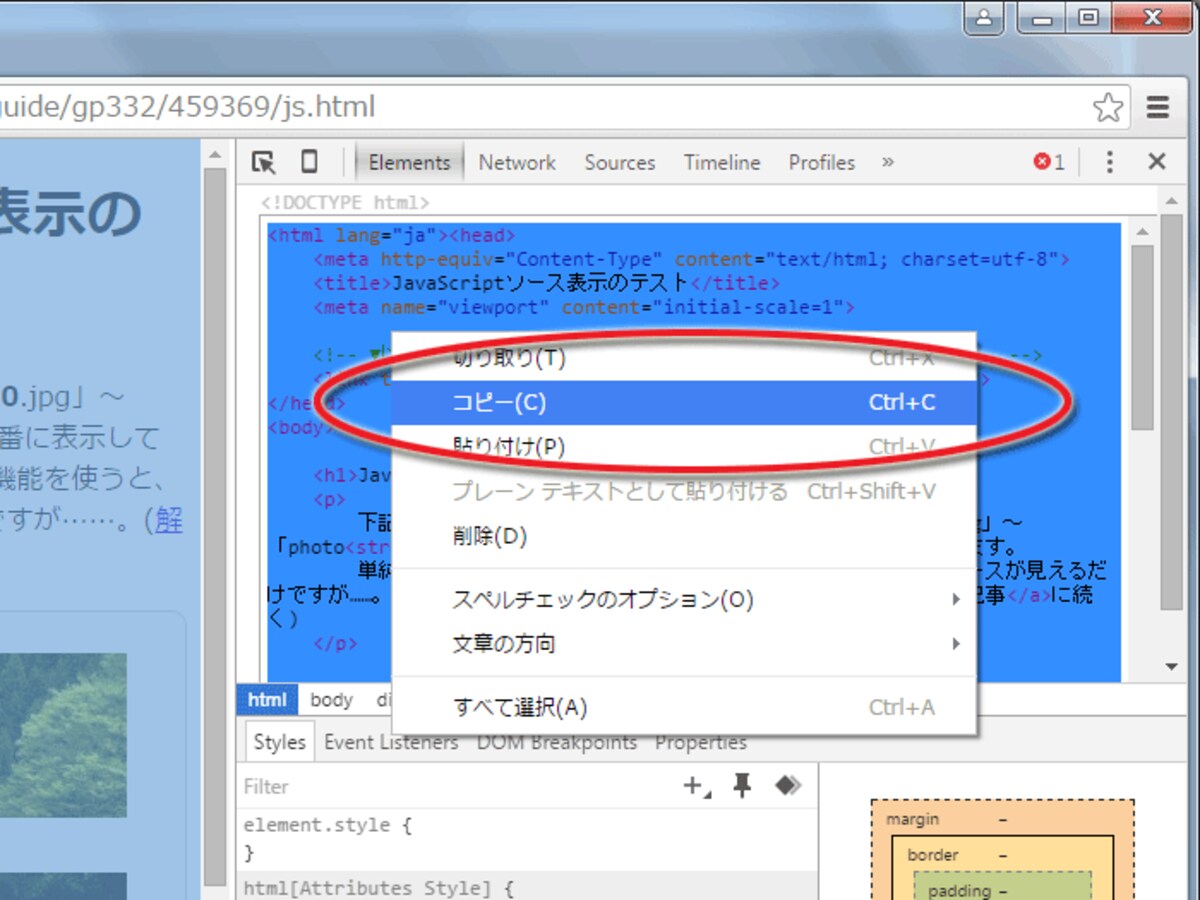The image size is (1200, 900).
Task: Choose 切り取り(T) in context menu
Action: click(x=684, y=358)
